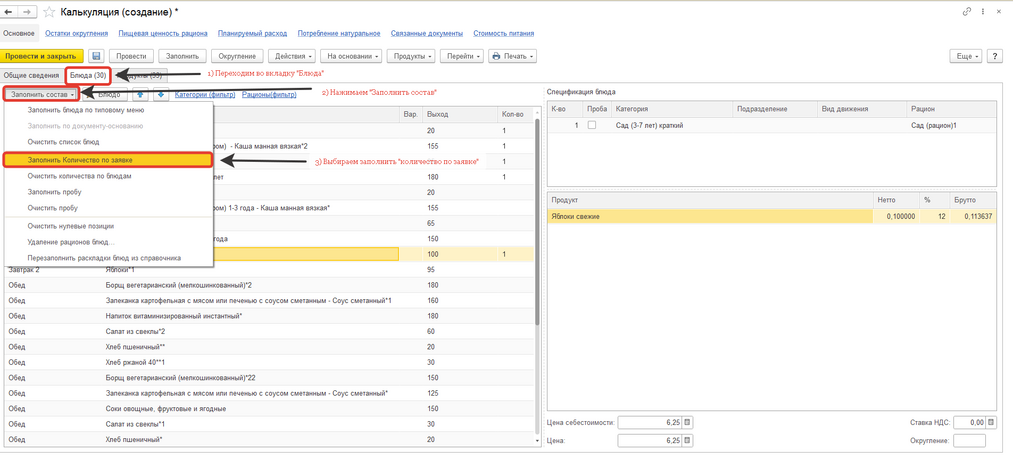Click the Округление input field
Viewport: 1013px width, 459px height.
point(969,441)
